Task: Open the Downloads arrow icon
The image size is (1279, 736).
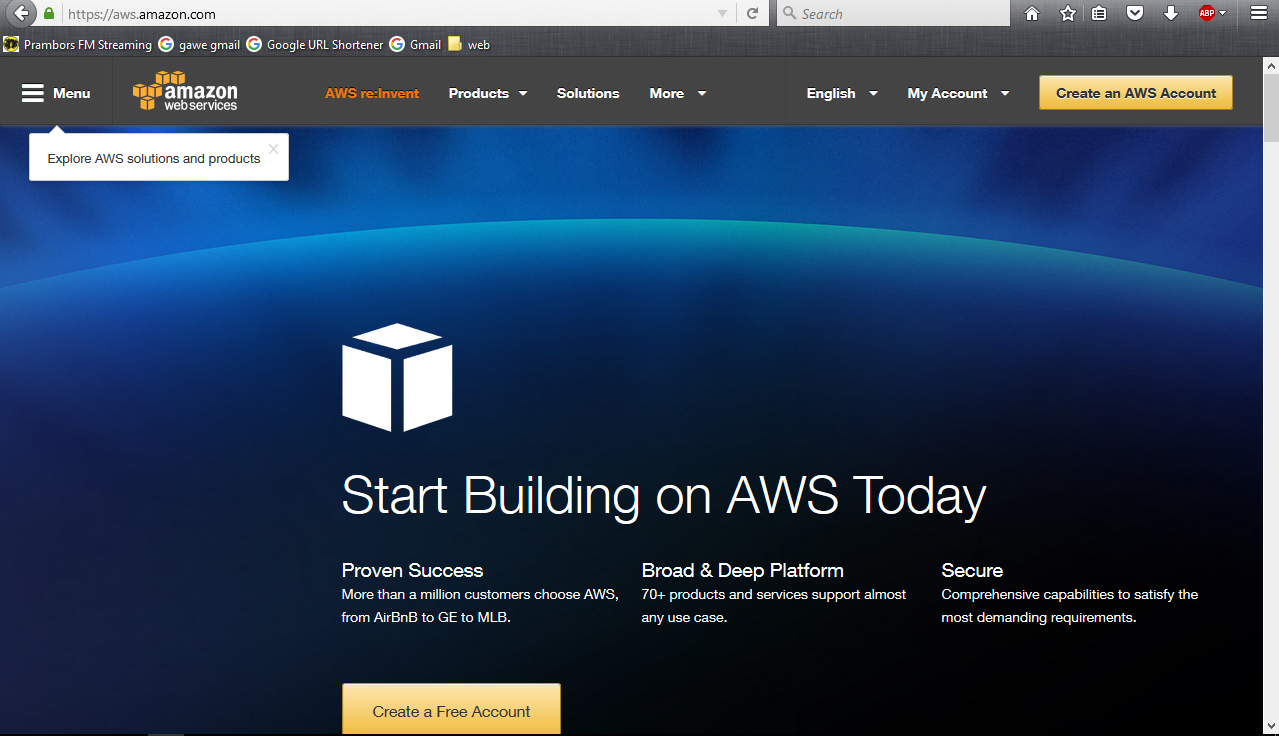Action: click(x=1170, y=14)
